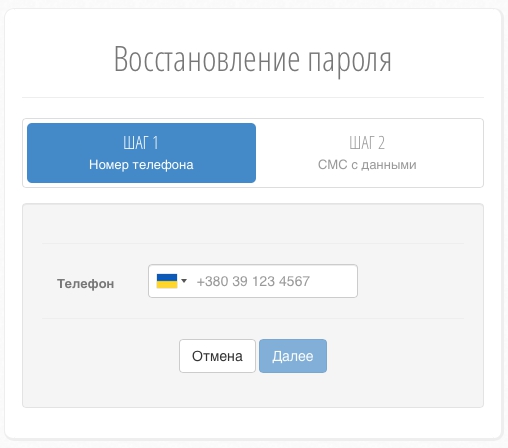Click the Отмена button

pos(217,356)
